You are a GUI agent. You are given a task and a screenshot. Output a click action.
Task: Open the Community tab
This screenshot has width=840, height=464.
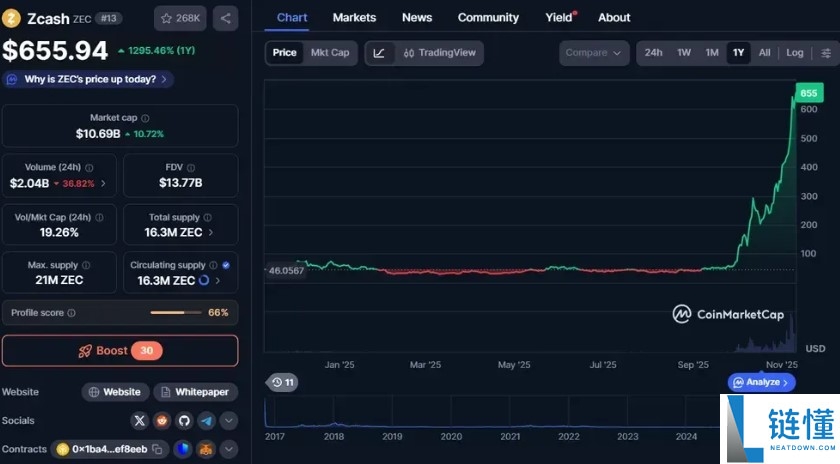pyautogui.click(x=488, y=18)
